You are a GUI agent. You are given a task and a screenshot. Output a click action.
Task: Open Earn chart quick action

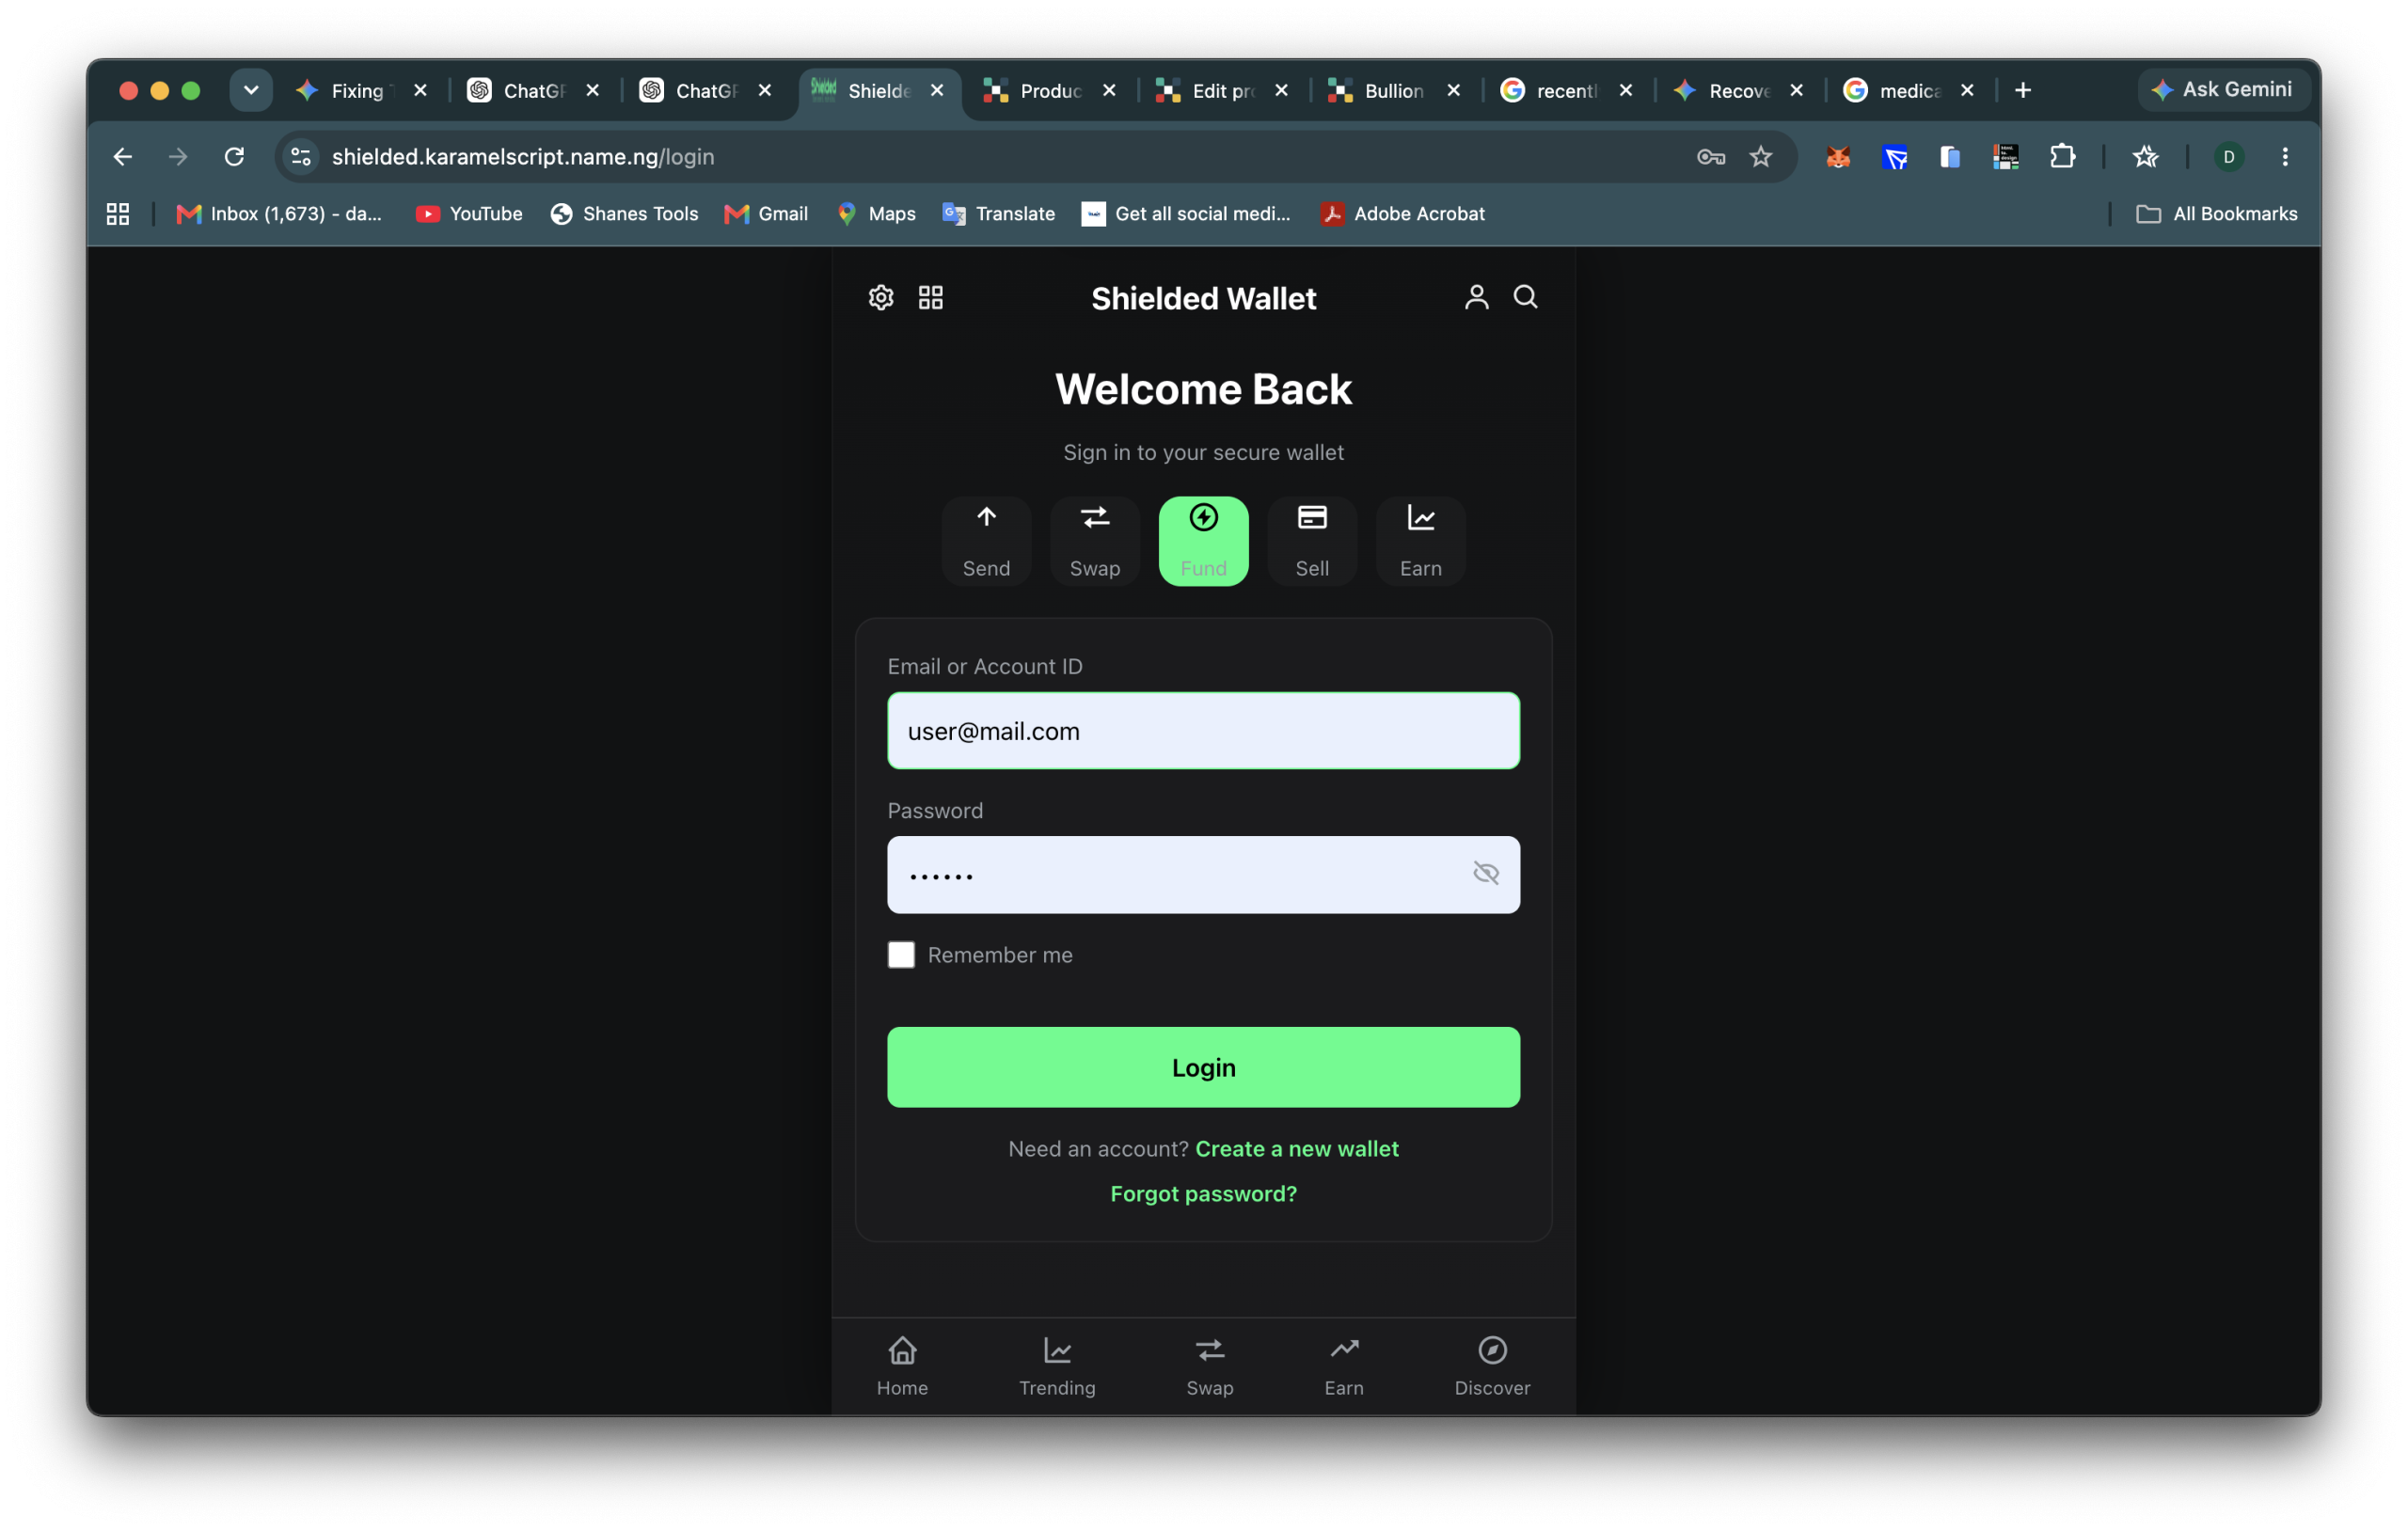1420,541
